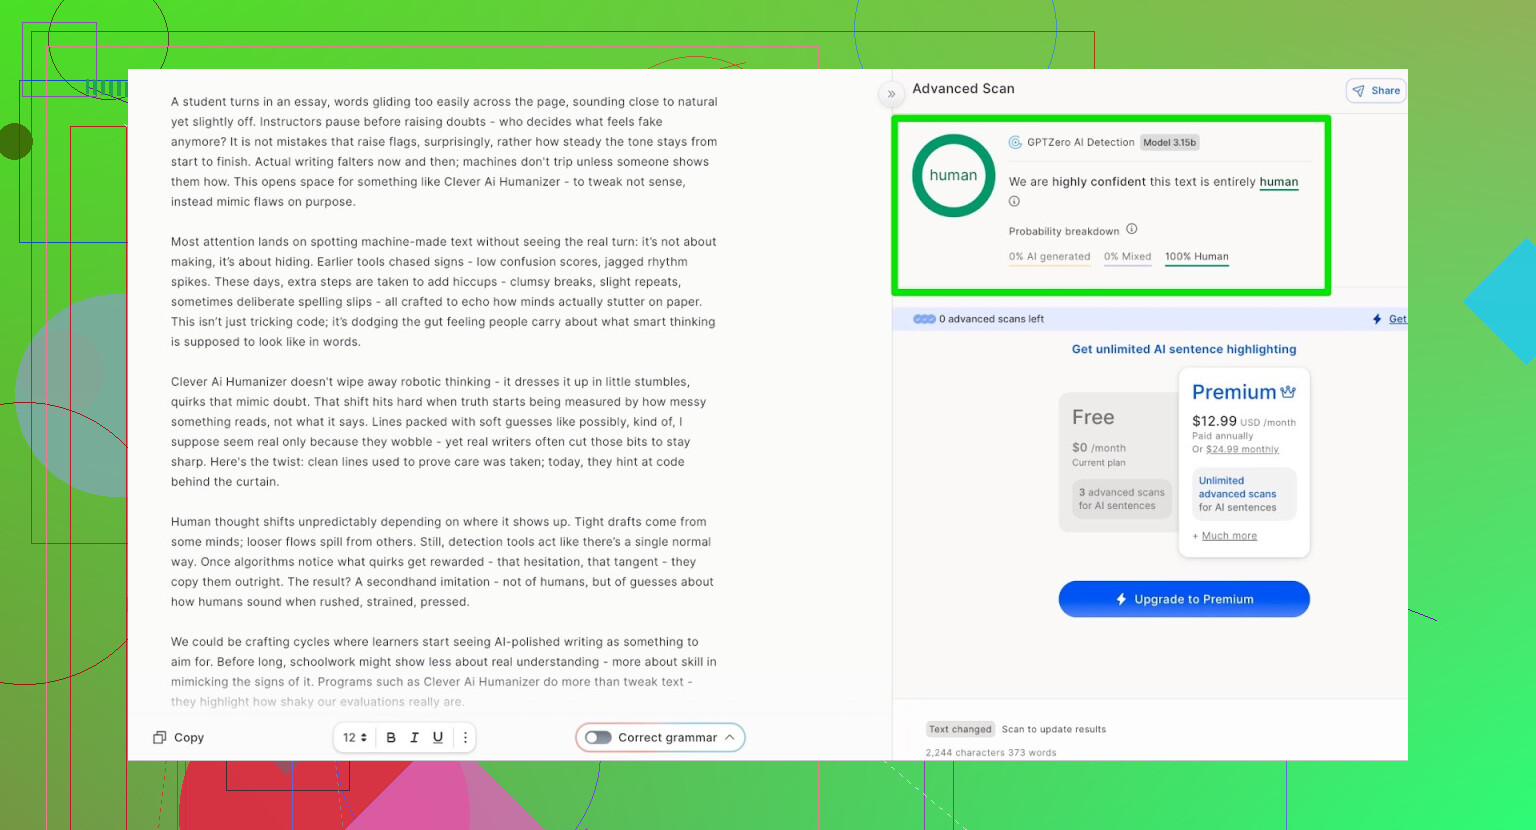Select the 0% AI generated breakdown tab
The image size is (1536, 830).
point(1049,257)
